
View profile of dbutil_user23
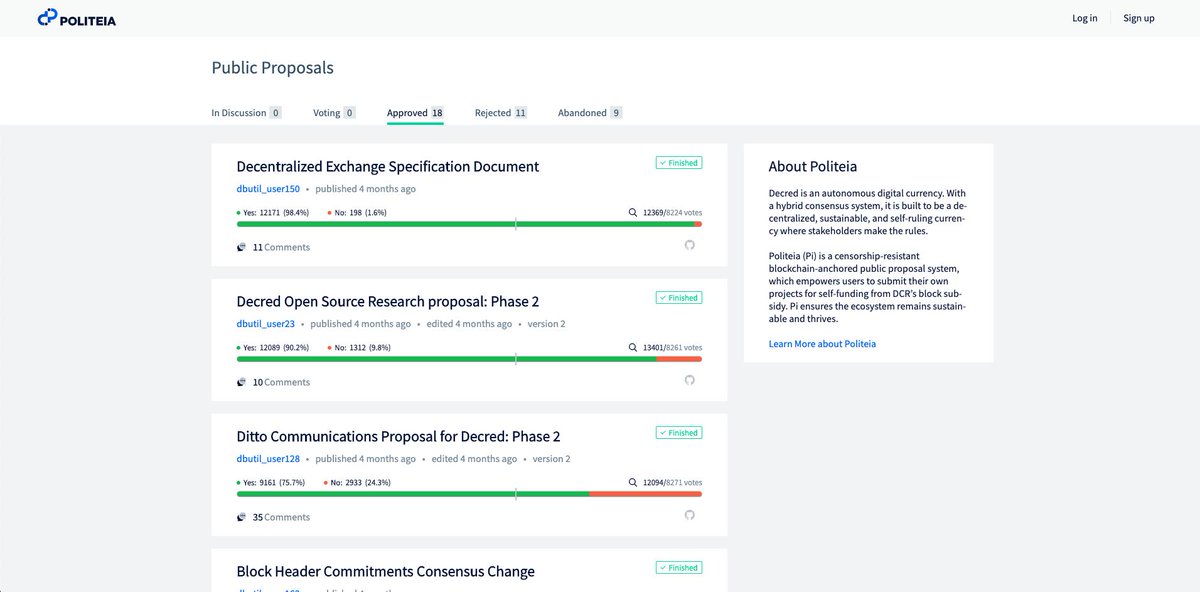click(265, 324)
